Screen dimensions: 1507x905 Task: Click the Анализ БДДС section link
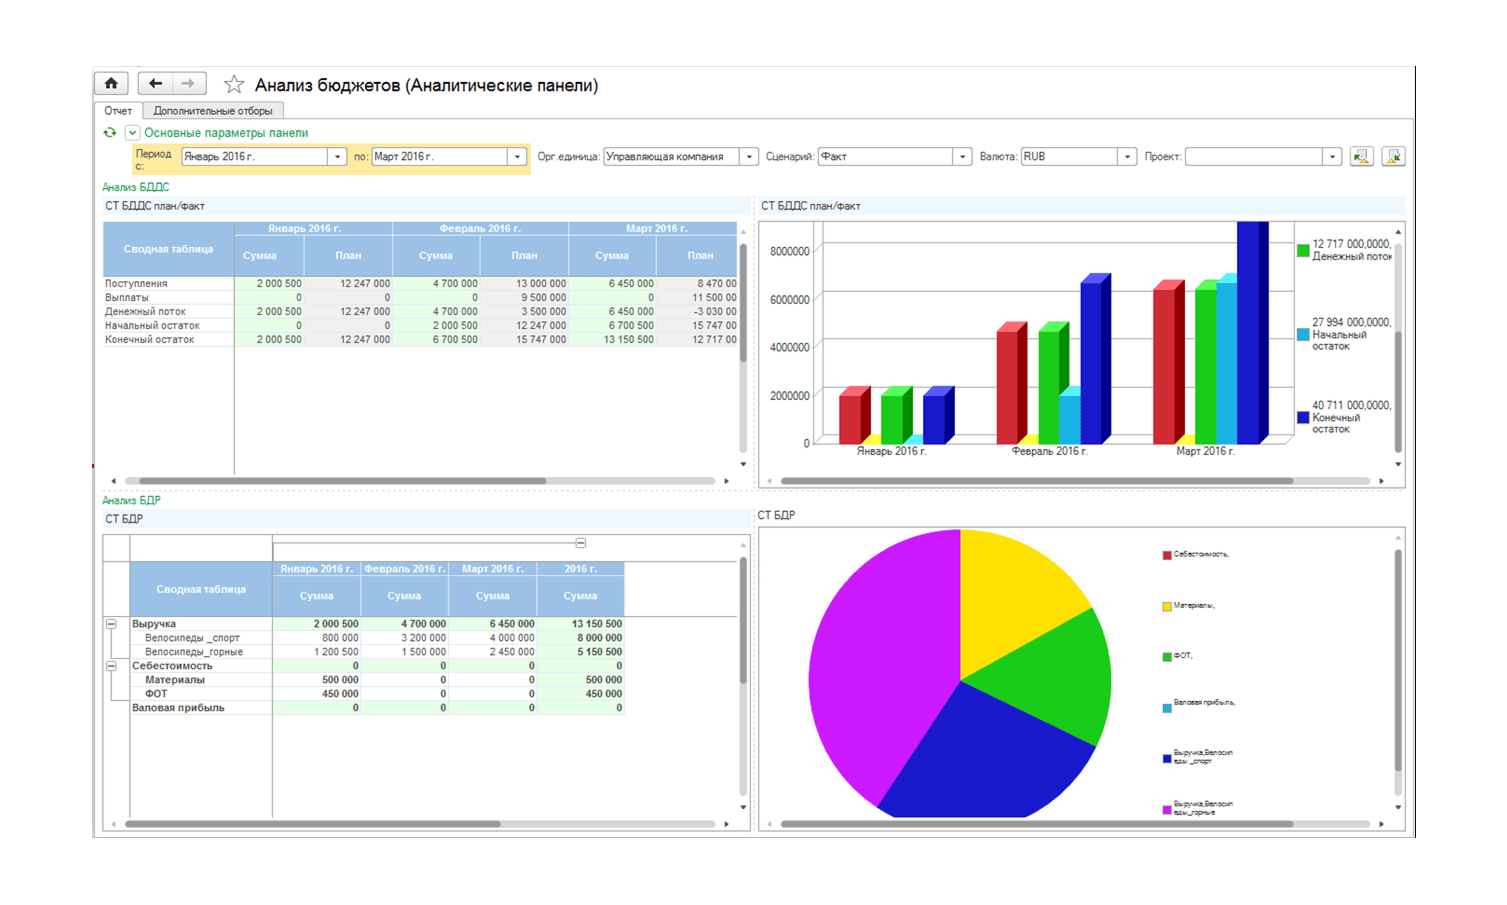(136, 187)
